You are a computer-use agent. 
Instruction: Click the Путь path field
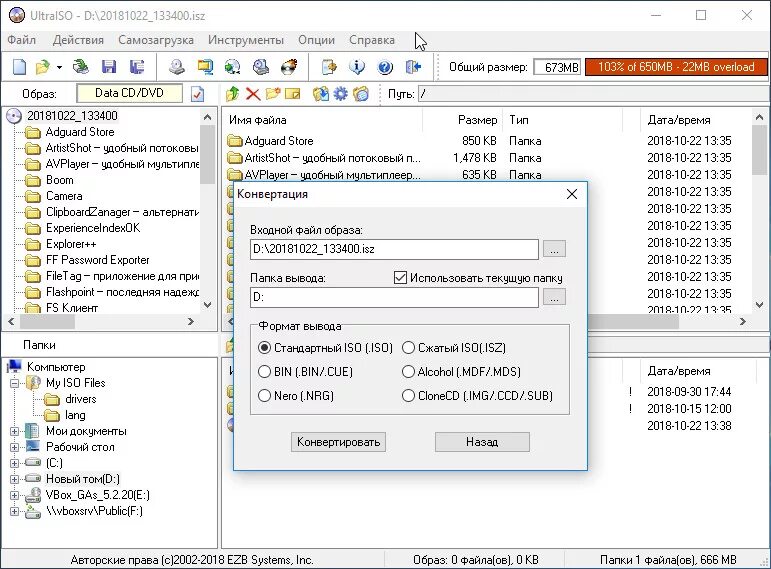tap(593, 93)
